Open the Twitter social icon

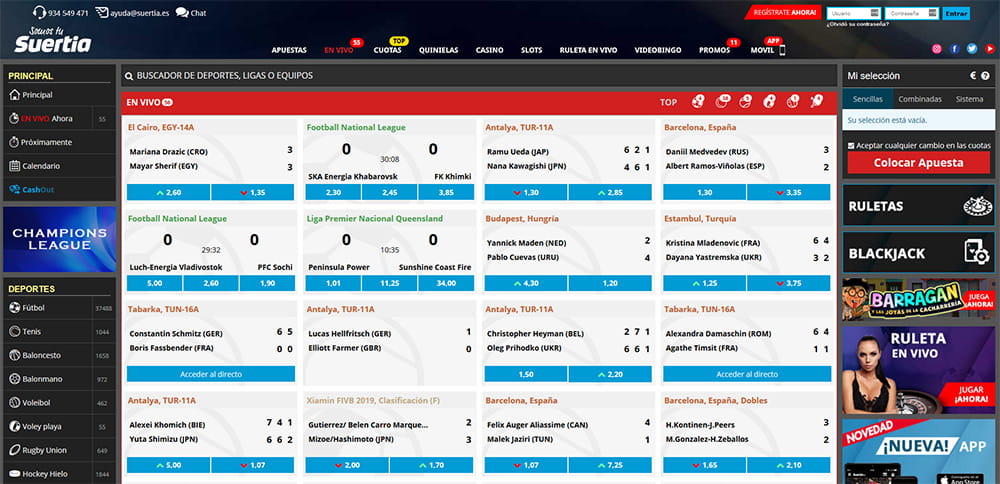(x=972, y=48)
